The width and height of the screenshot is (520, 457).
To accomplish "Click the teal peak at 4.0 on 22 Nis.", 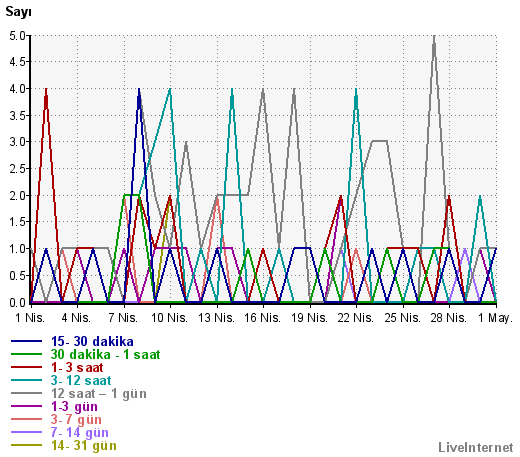I will tap(356, 89).
